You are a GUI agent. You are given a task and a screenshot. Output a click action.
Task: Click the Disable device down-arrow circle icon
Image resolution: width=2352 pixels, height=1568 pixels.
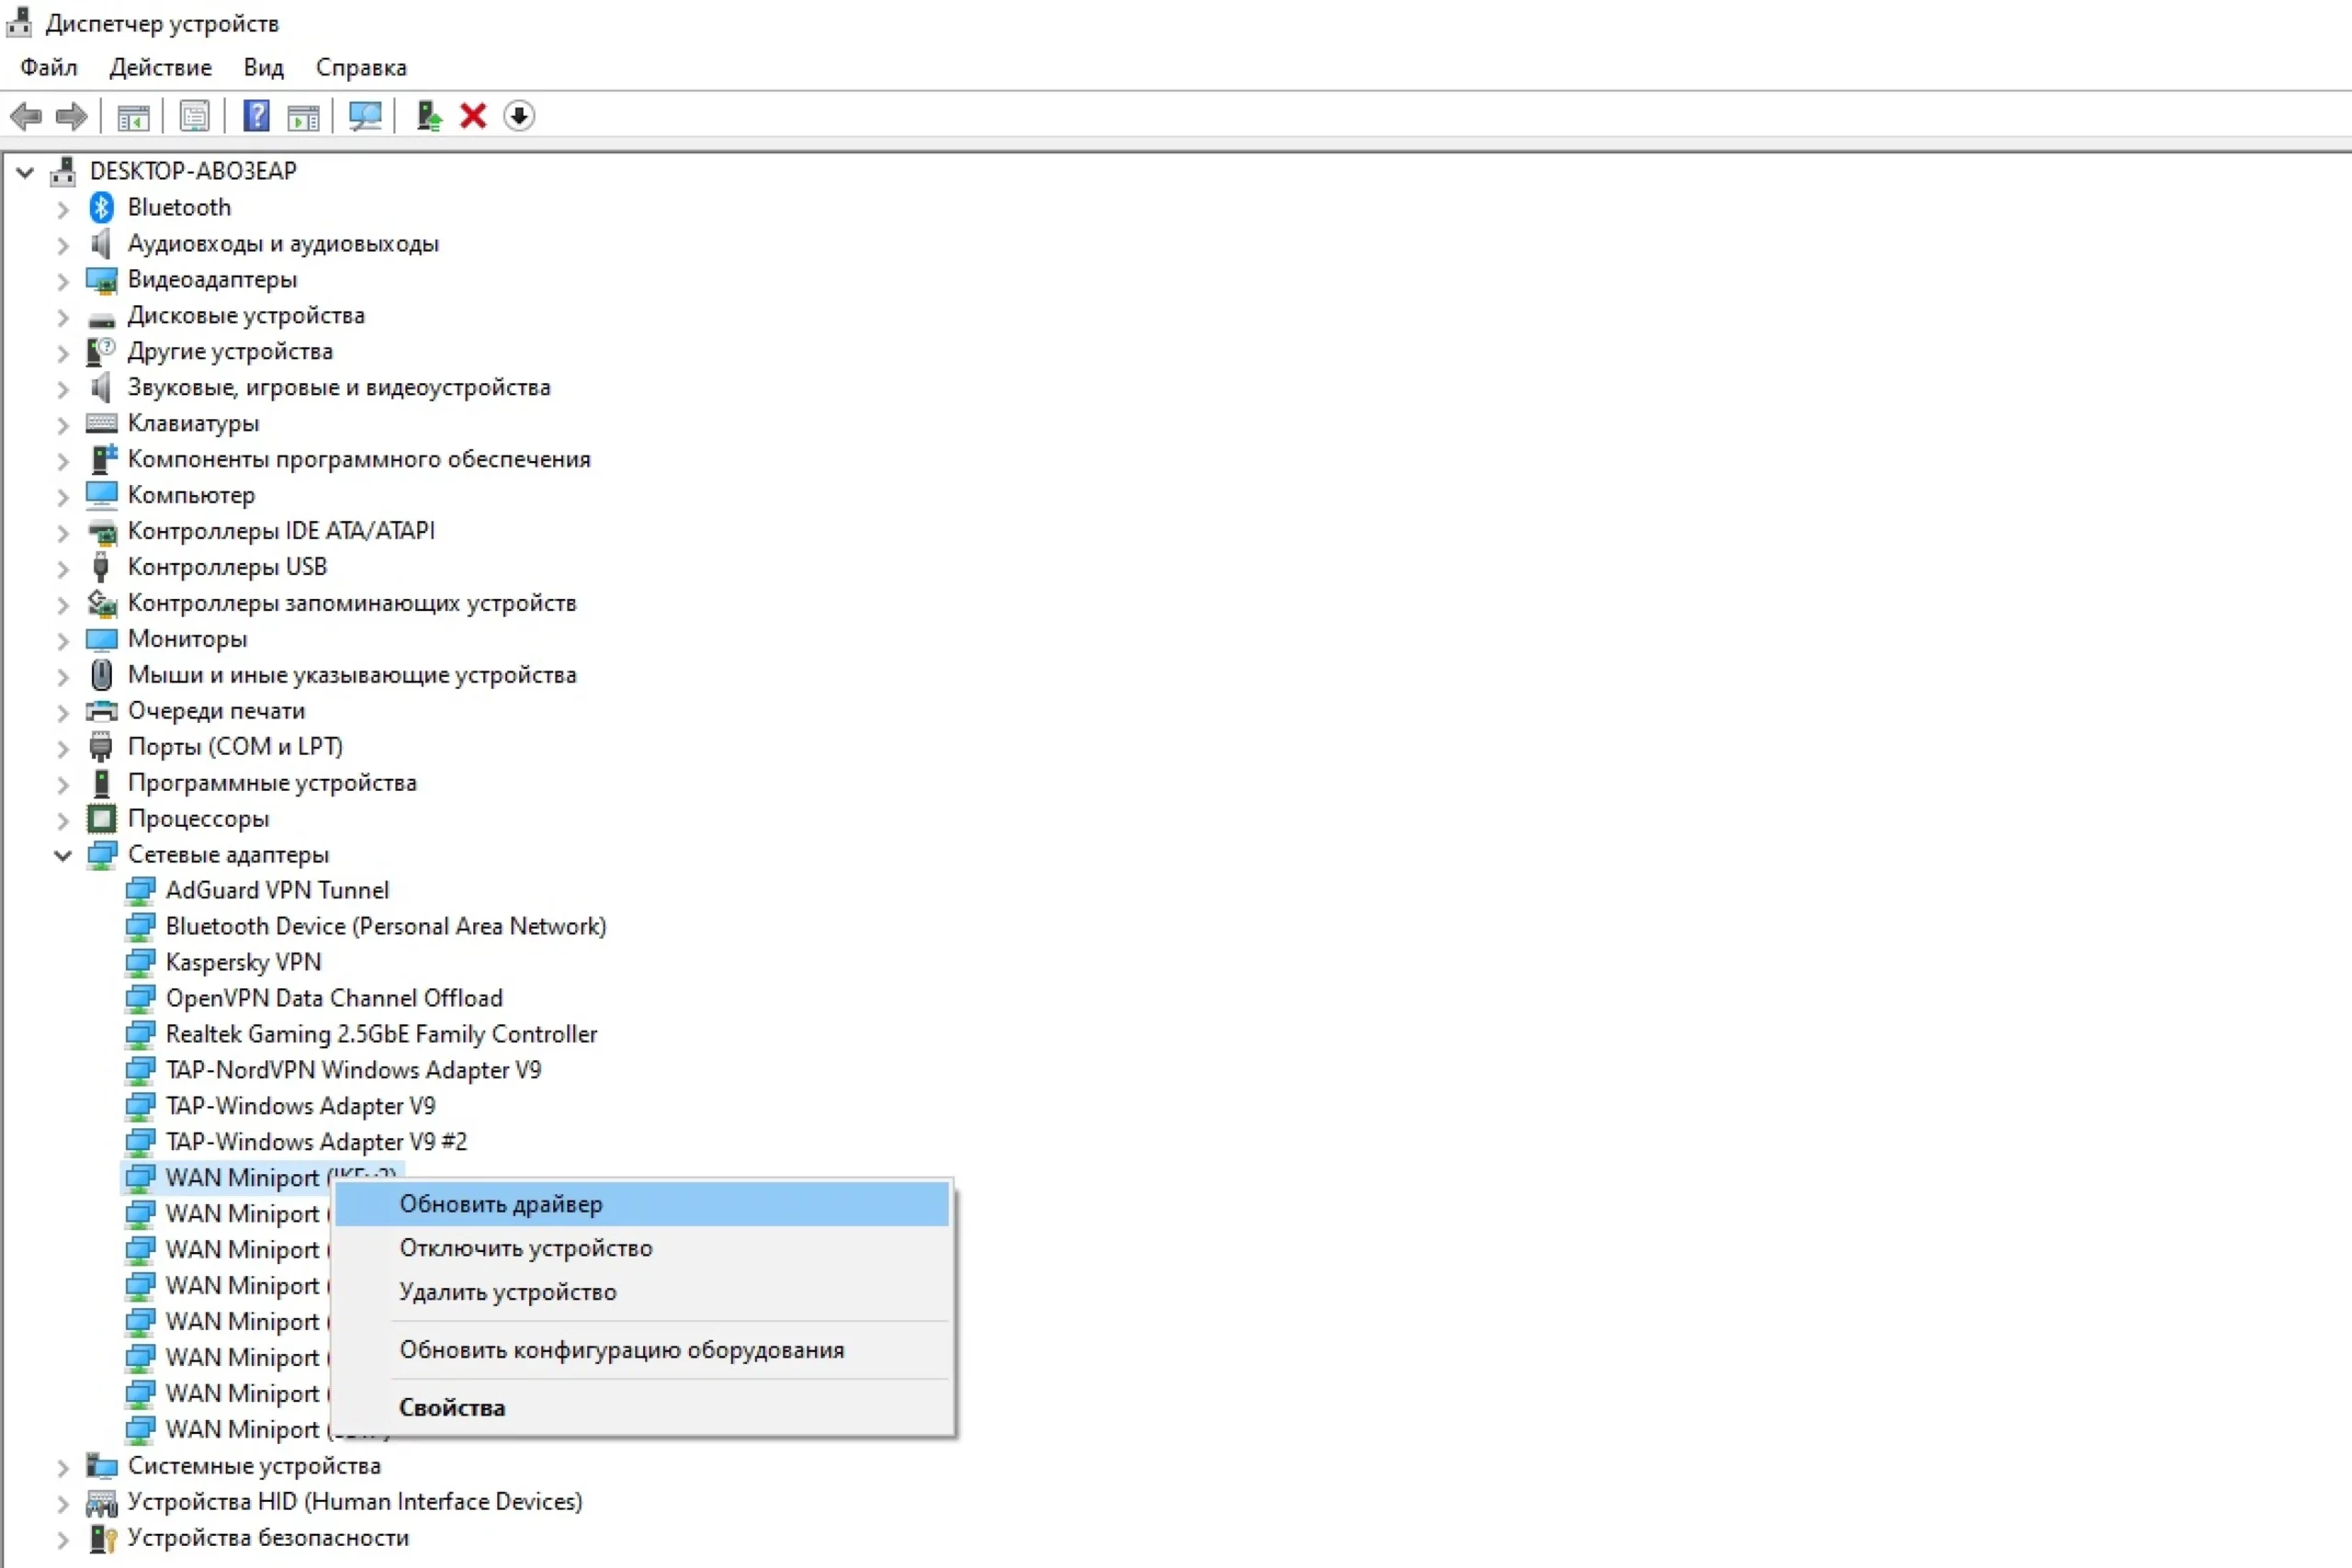[519, 117]
